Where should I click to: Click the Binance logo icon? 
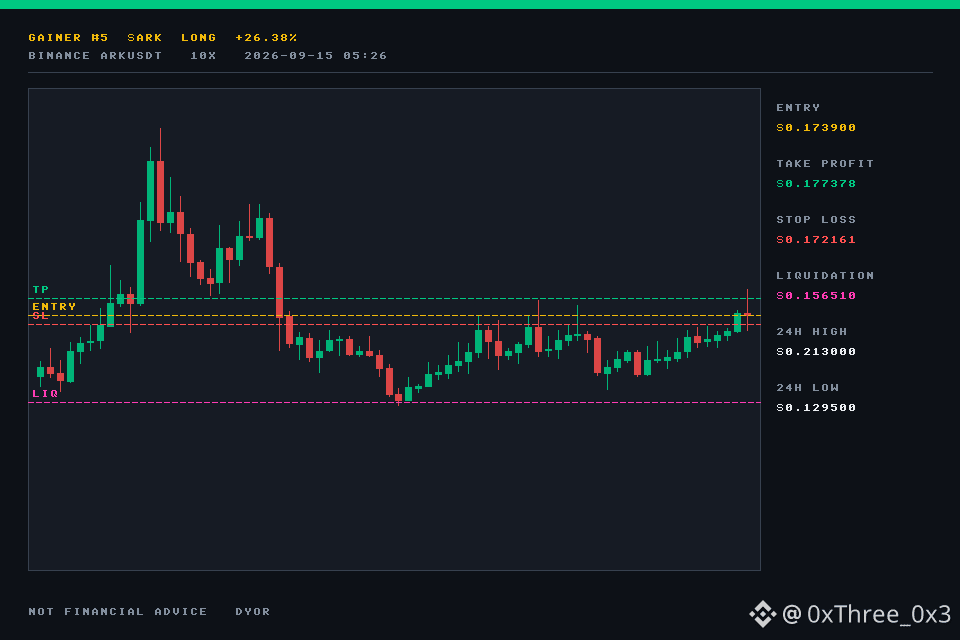[762, 614]
